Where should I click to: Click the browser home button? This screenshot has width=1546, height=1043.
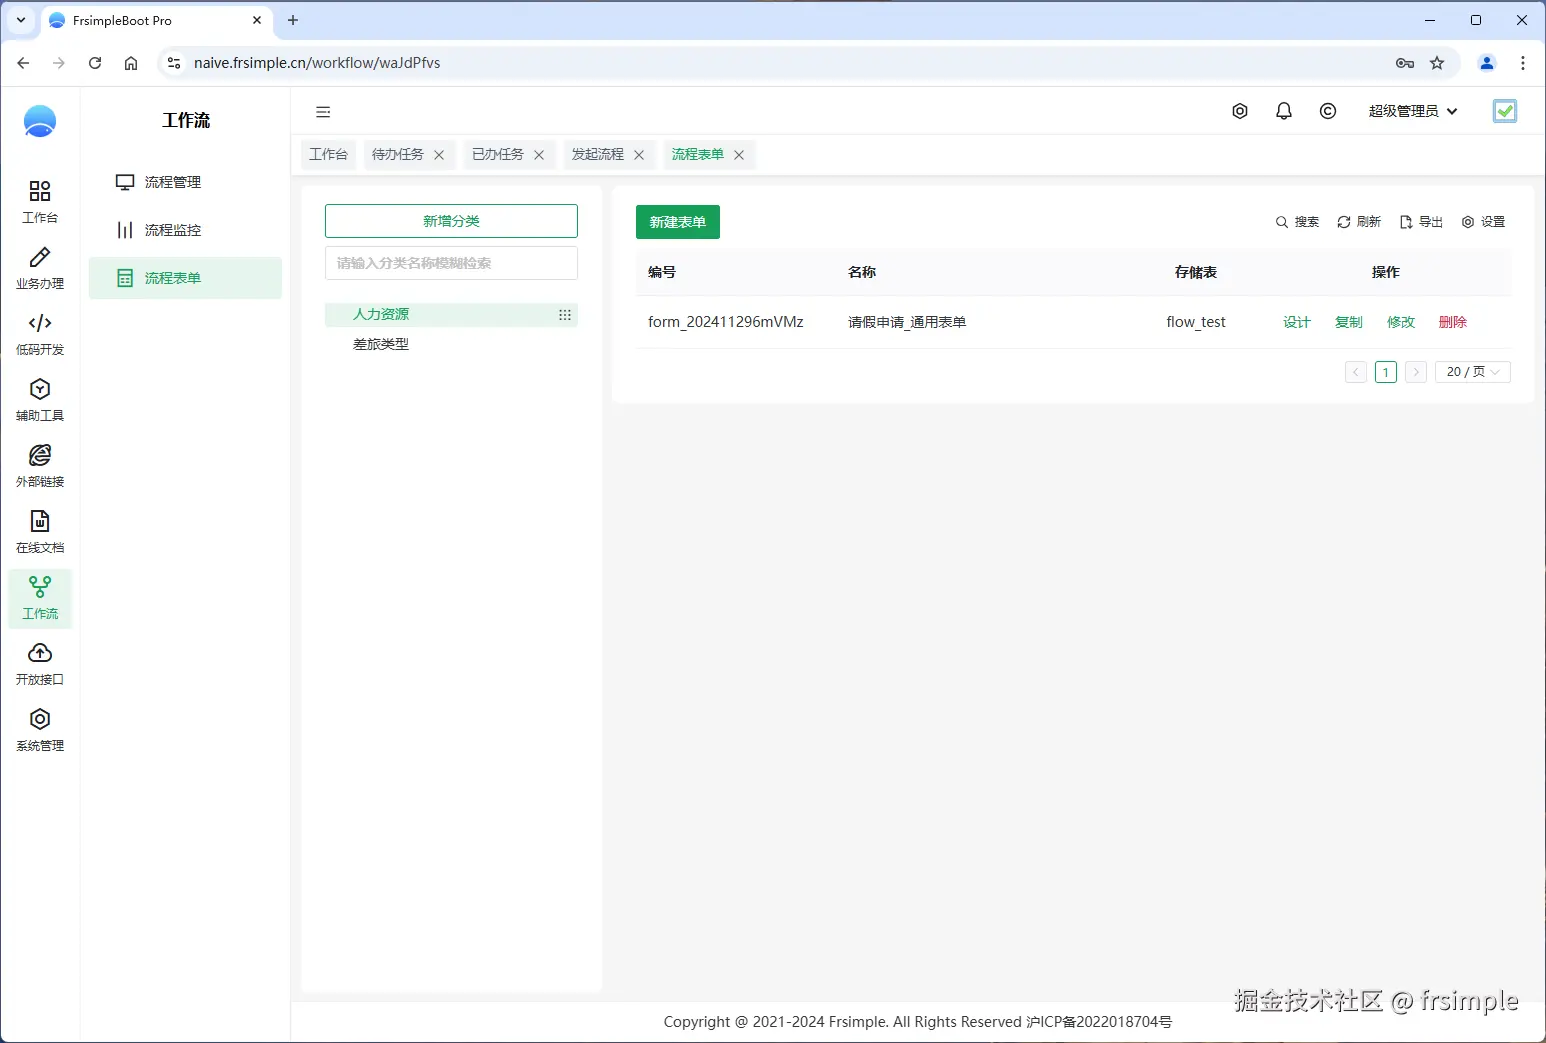coord(131,63)
